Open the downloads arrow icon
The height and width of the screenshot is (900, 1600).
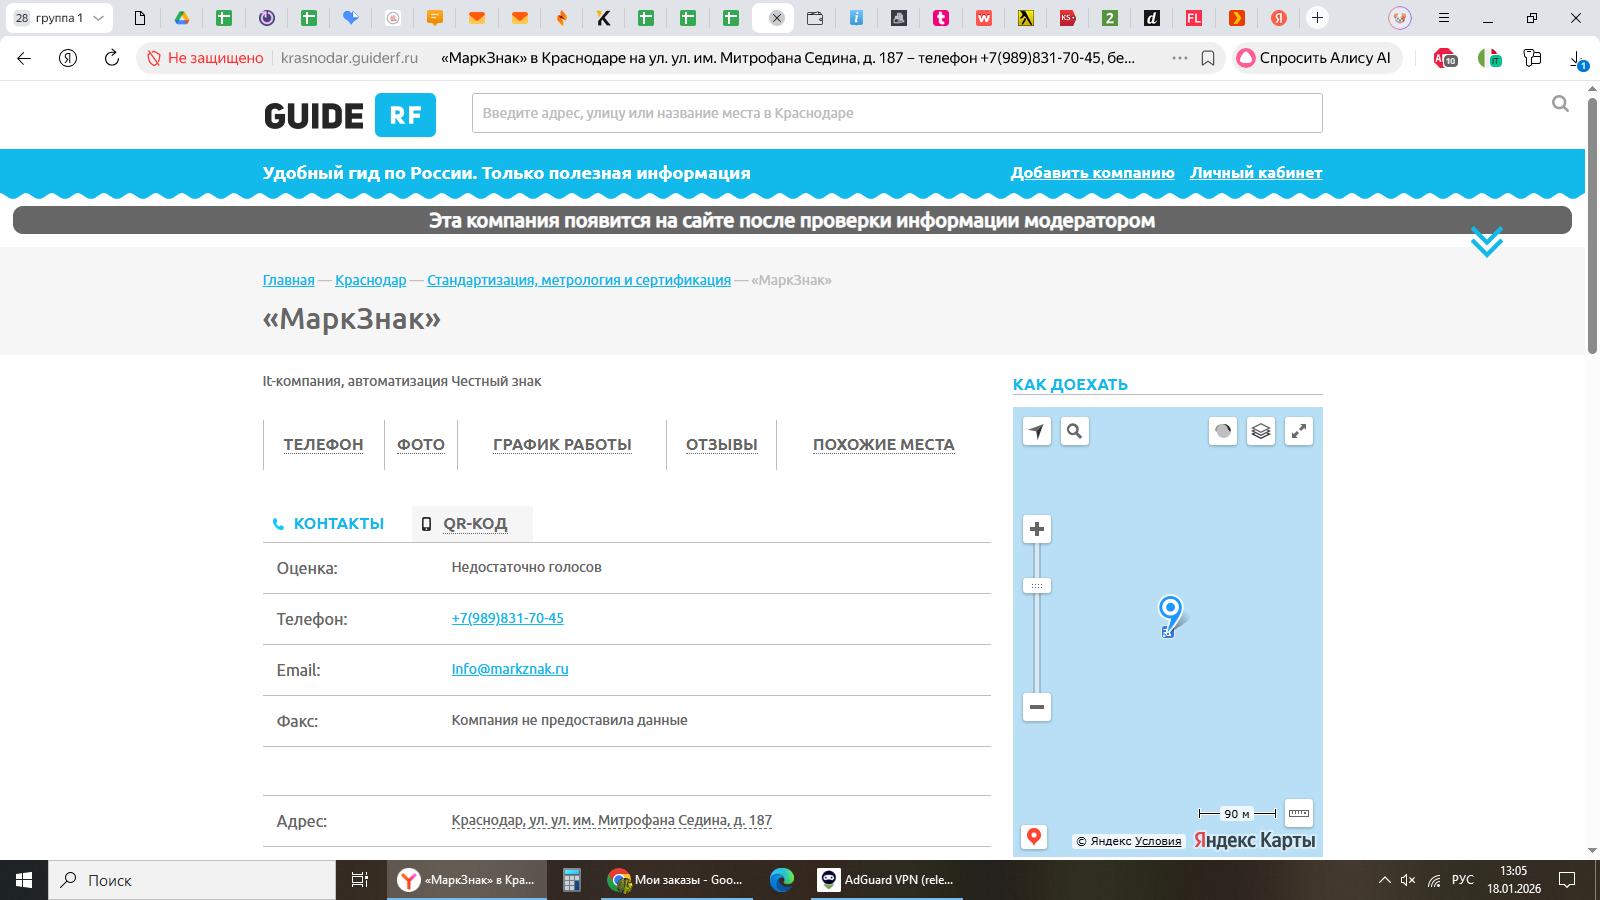point(1577,59)
